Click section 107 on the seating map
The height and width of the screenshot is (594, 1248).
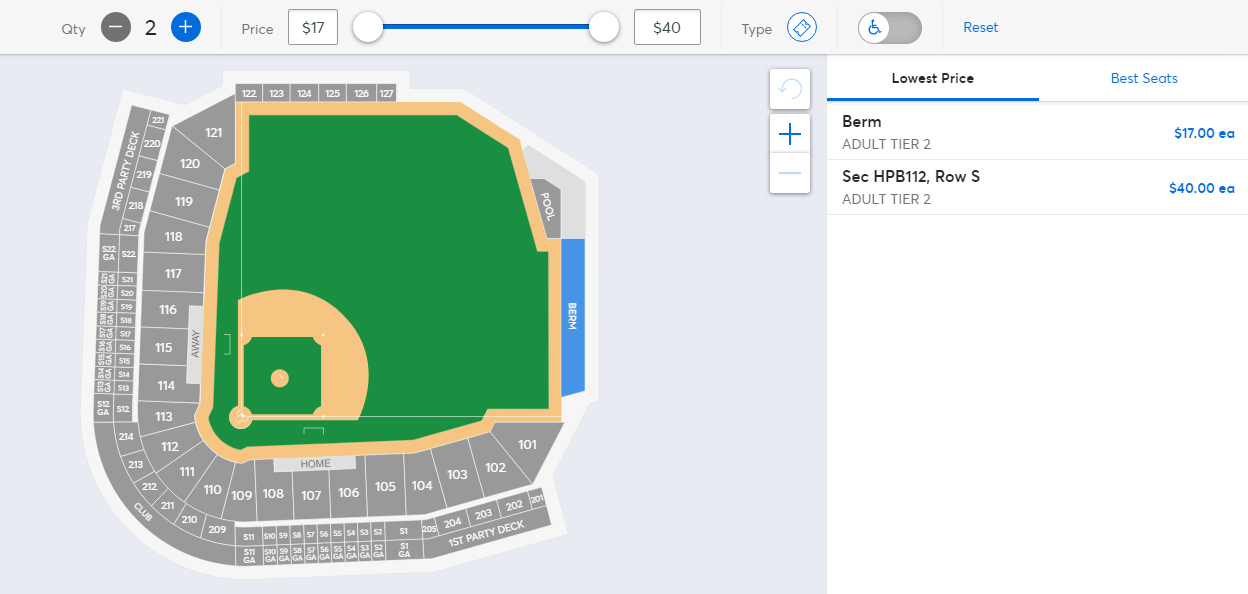(x=311, y=495)
